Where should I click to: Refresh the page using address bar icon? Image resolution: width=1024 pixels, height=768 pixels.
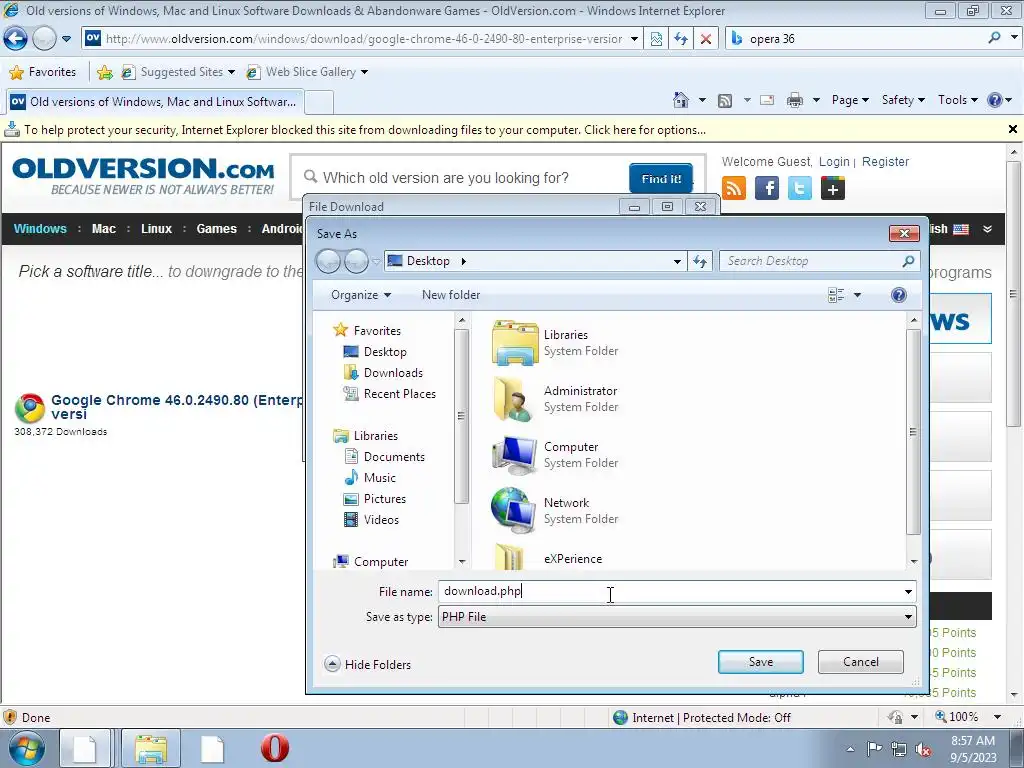point(681,39)
